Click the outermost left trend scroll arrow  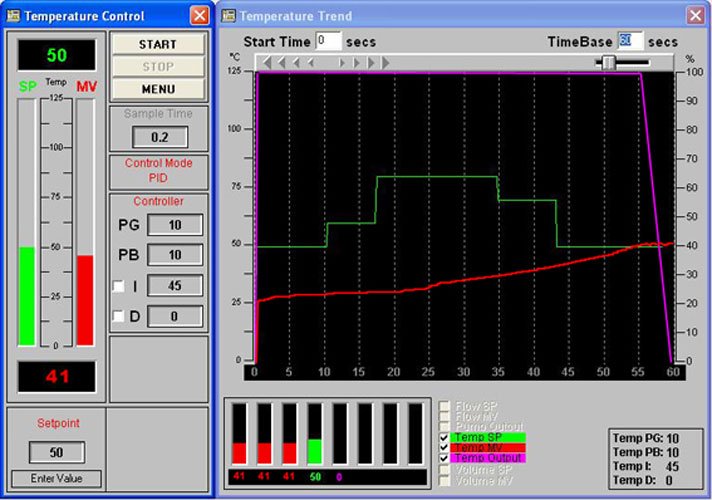pos(266,63)
